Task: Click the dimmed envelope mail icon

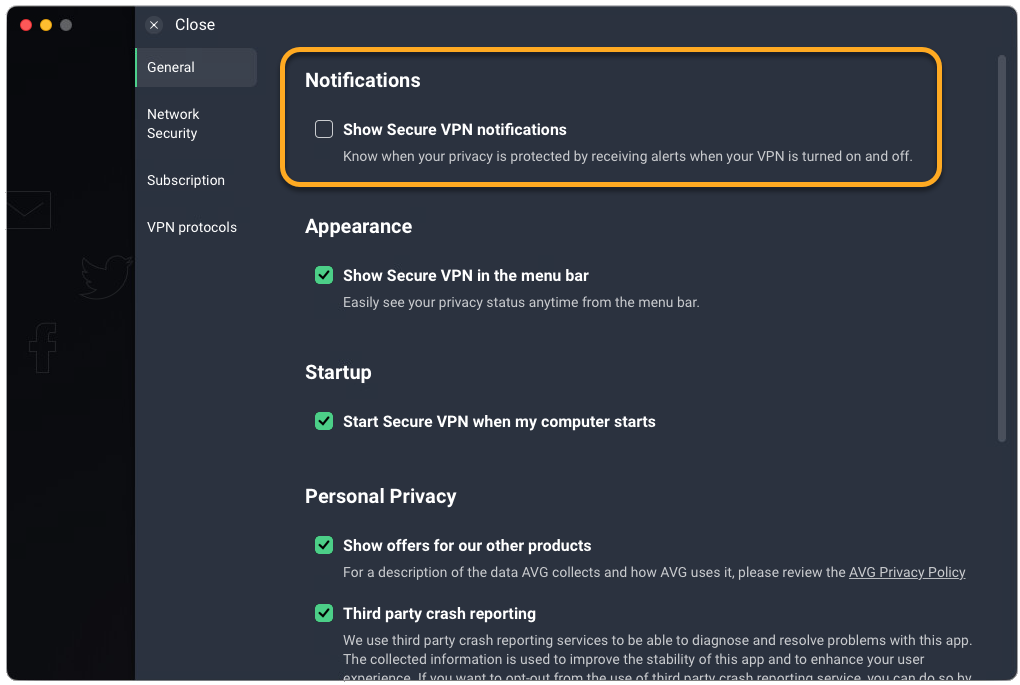Action: 27,210
